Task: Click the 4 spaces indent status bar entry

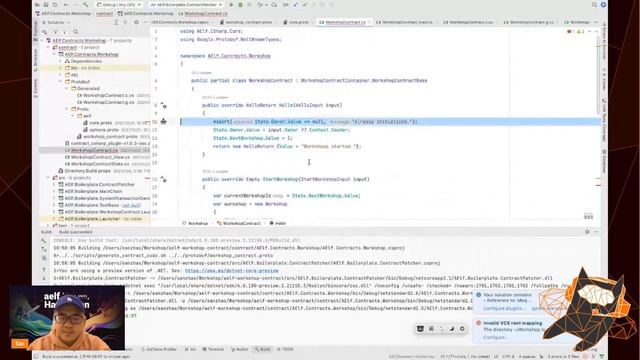Action: pos(527,356)
